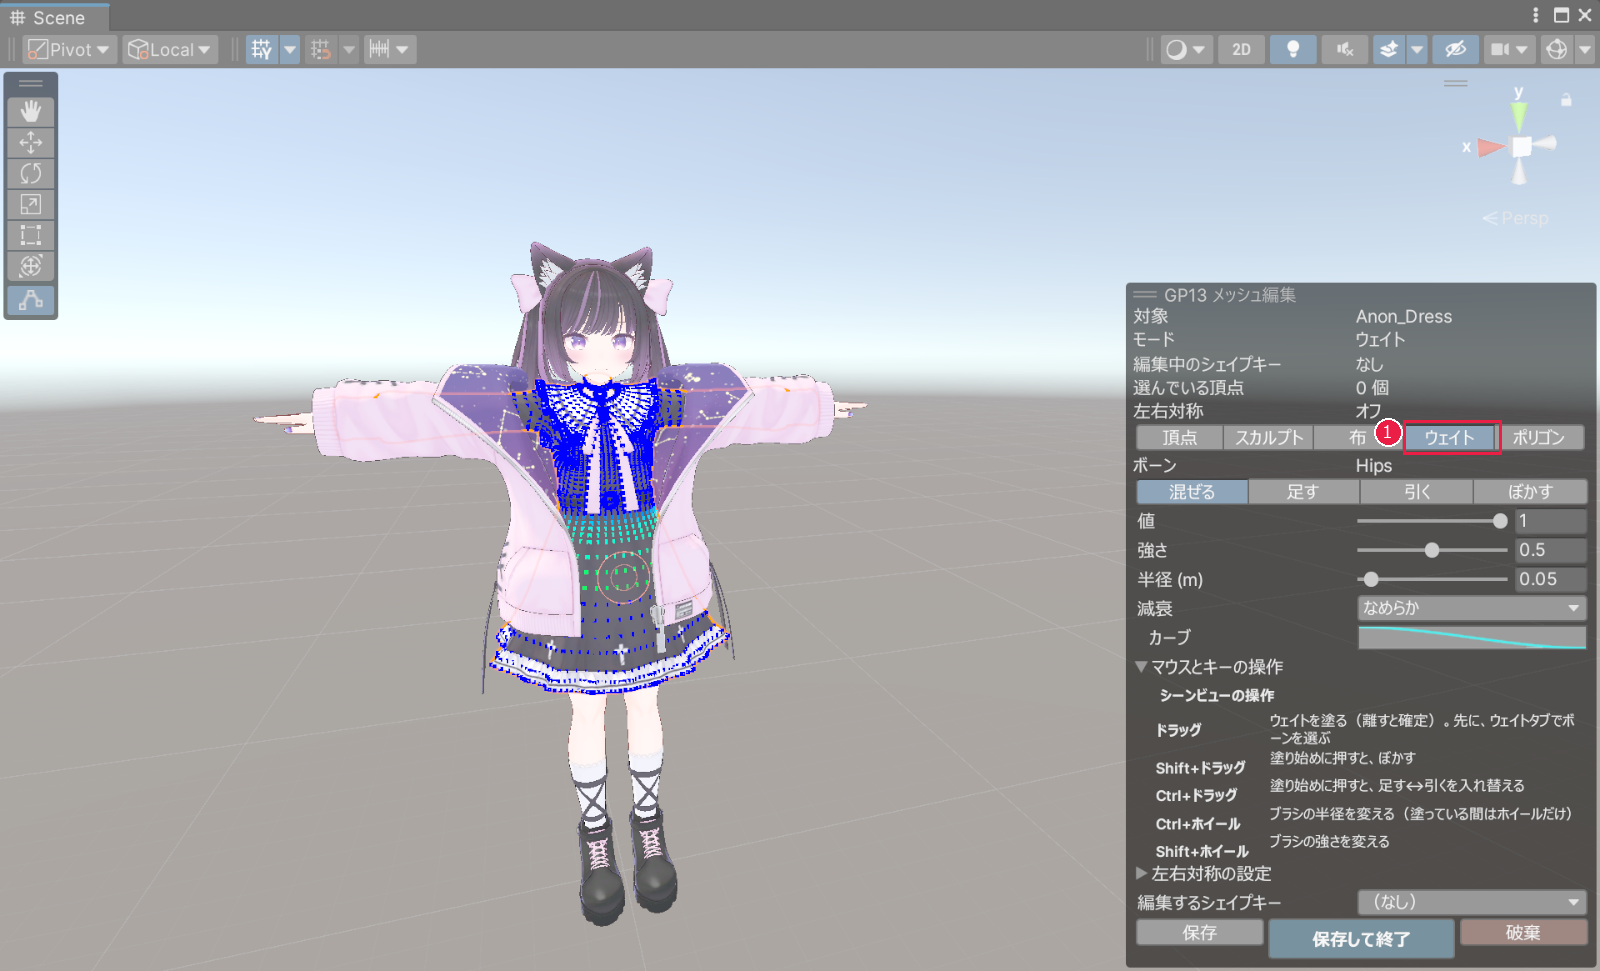The image size is (1600, 971).
Task: Select the Rotate tool
Action: tap(31, 173)
